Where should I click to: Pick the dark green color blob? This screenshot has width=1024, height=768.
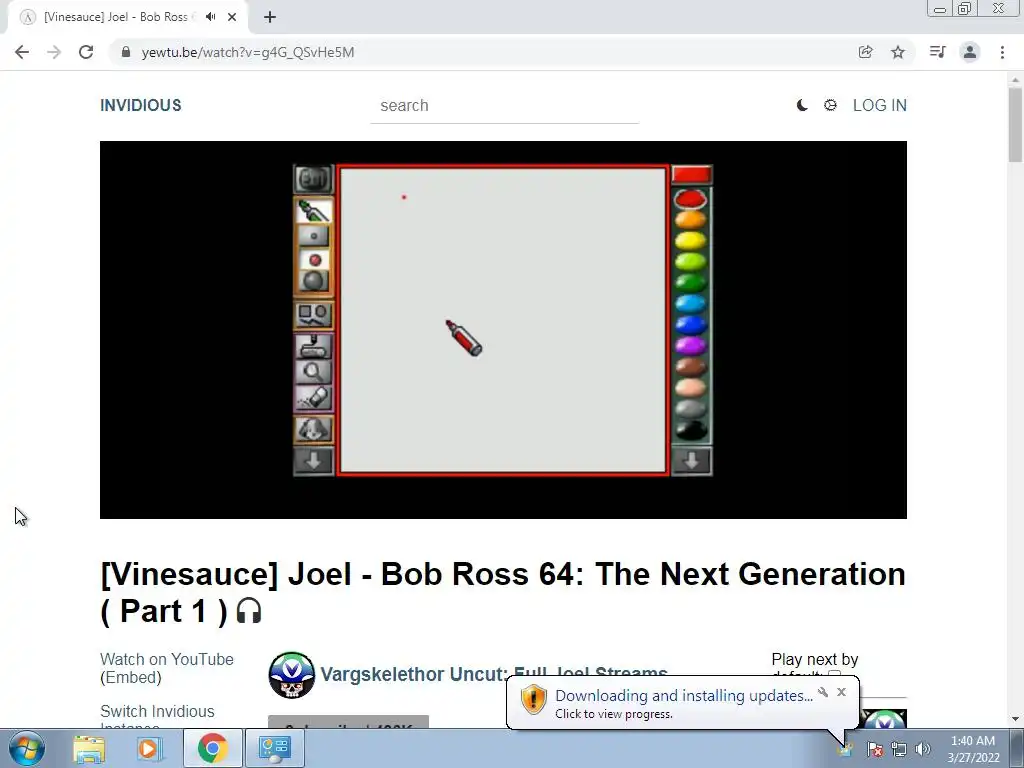click(690, 282)
